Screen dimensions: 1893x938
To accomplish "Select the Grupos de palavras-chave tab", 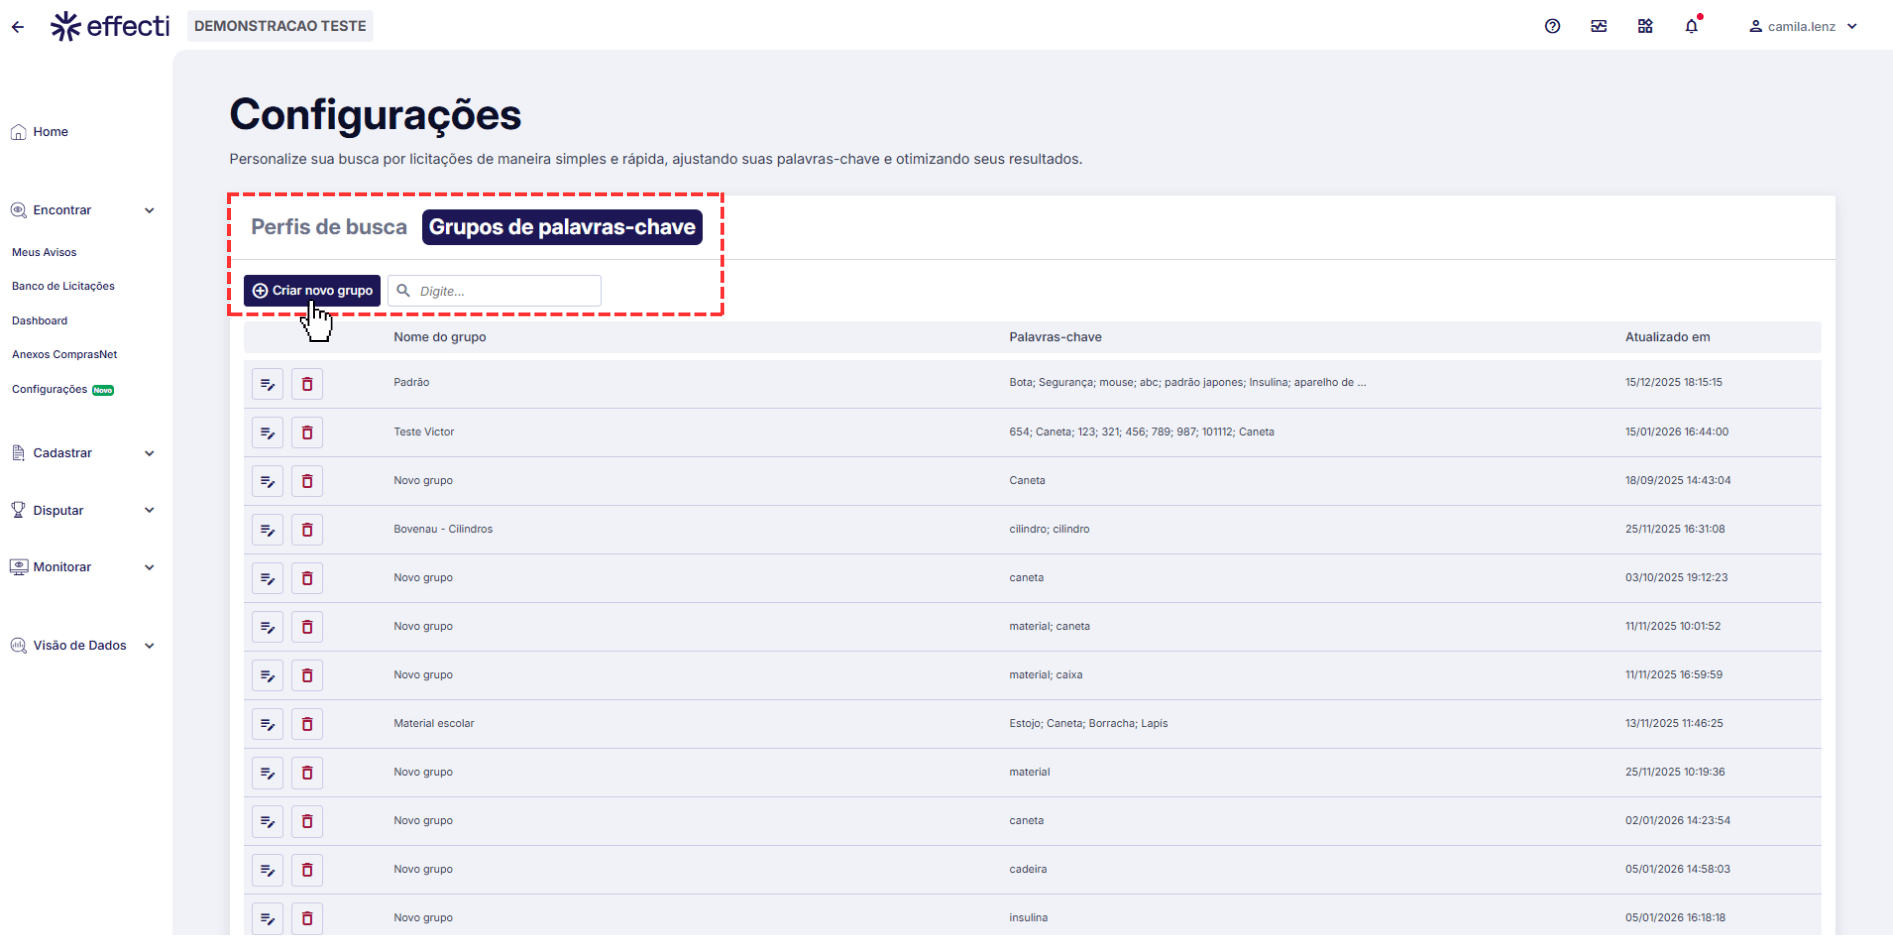I will tap(561, 227).
